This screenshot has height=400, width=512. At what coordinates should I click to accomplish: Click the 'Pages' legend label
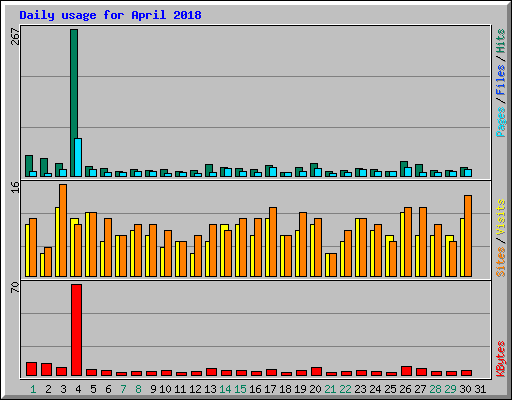[x=501, y=122]
